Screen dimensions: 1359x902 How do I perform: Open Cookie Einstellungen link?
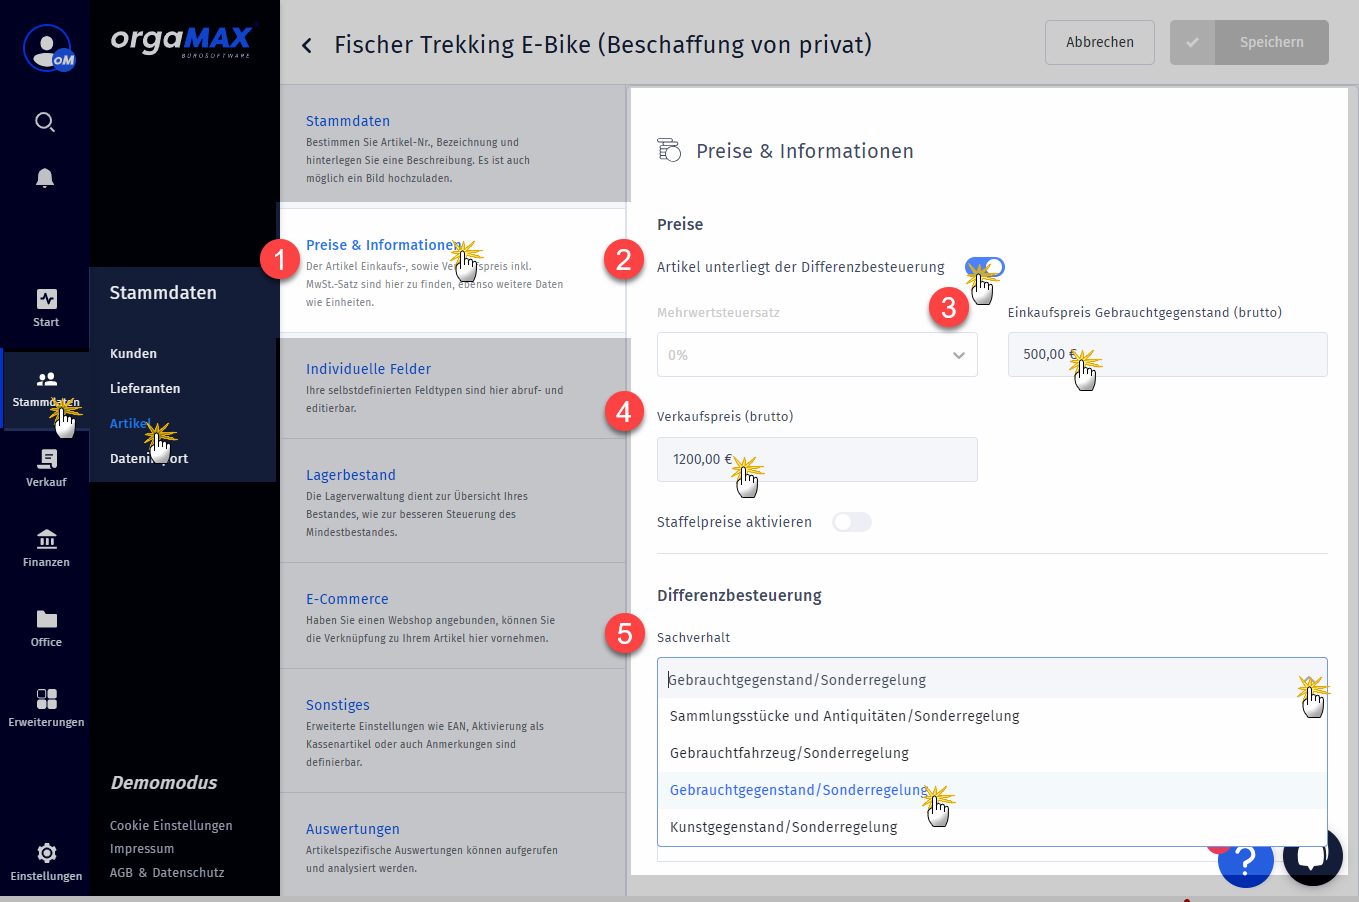coord(171,825)
